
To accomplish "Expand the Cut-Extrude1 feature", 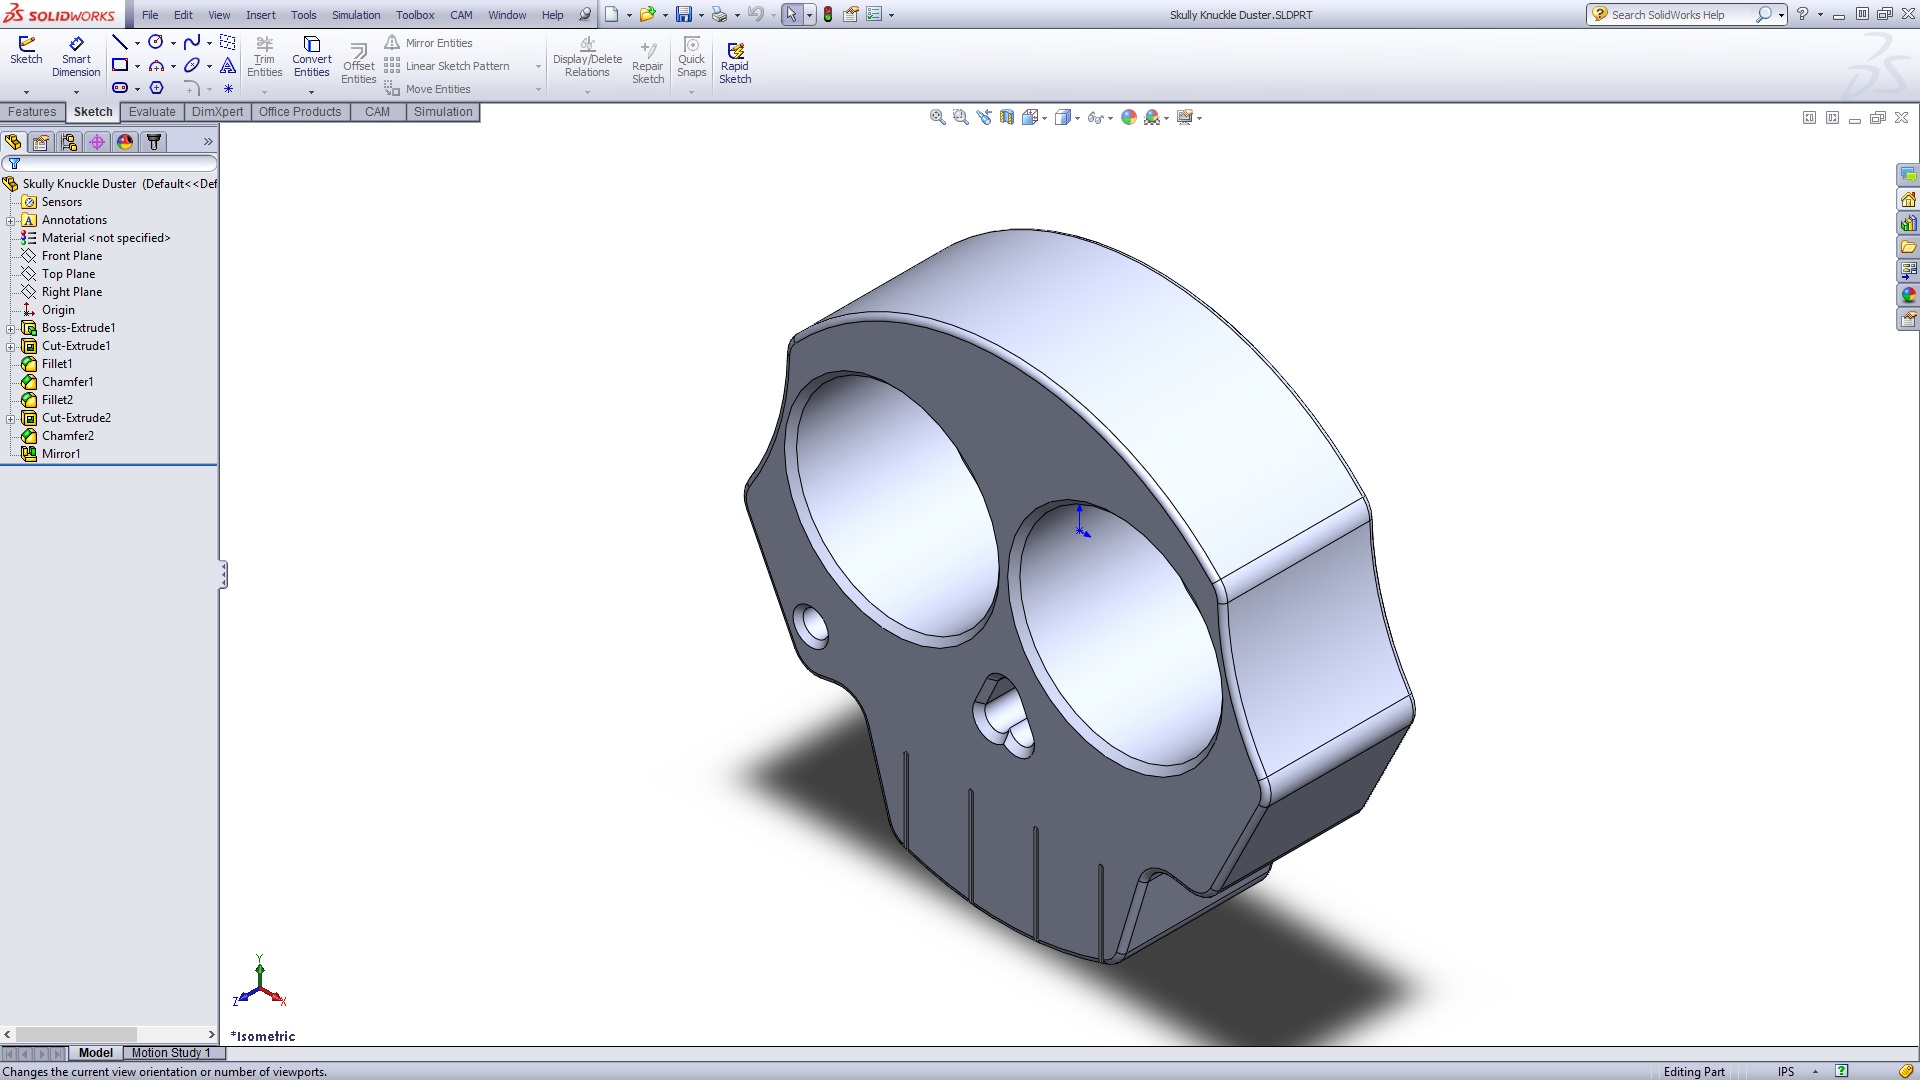I will 11,346.
